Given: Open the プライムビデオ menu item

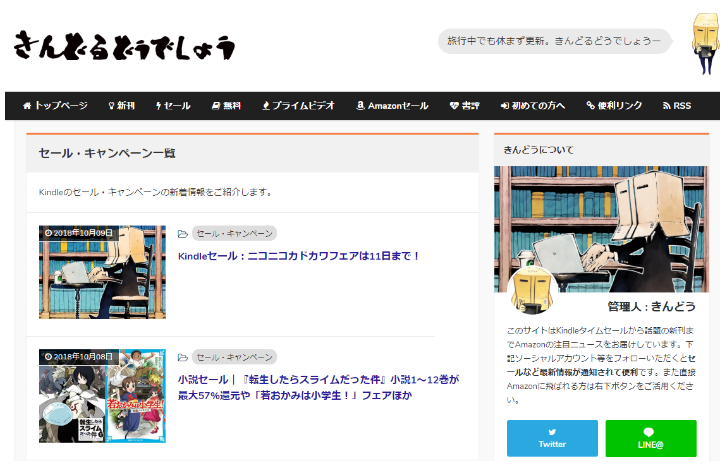Looking at the screenshot, I should click(300, 106).
